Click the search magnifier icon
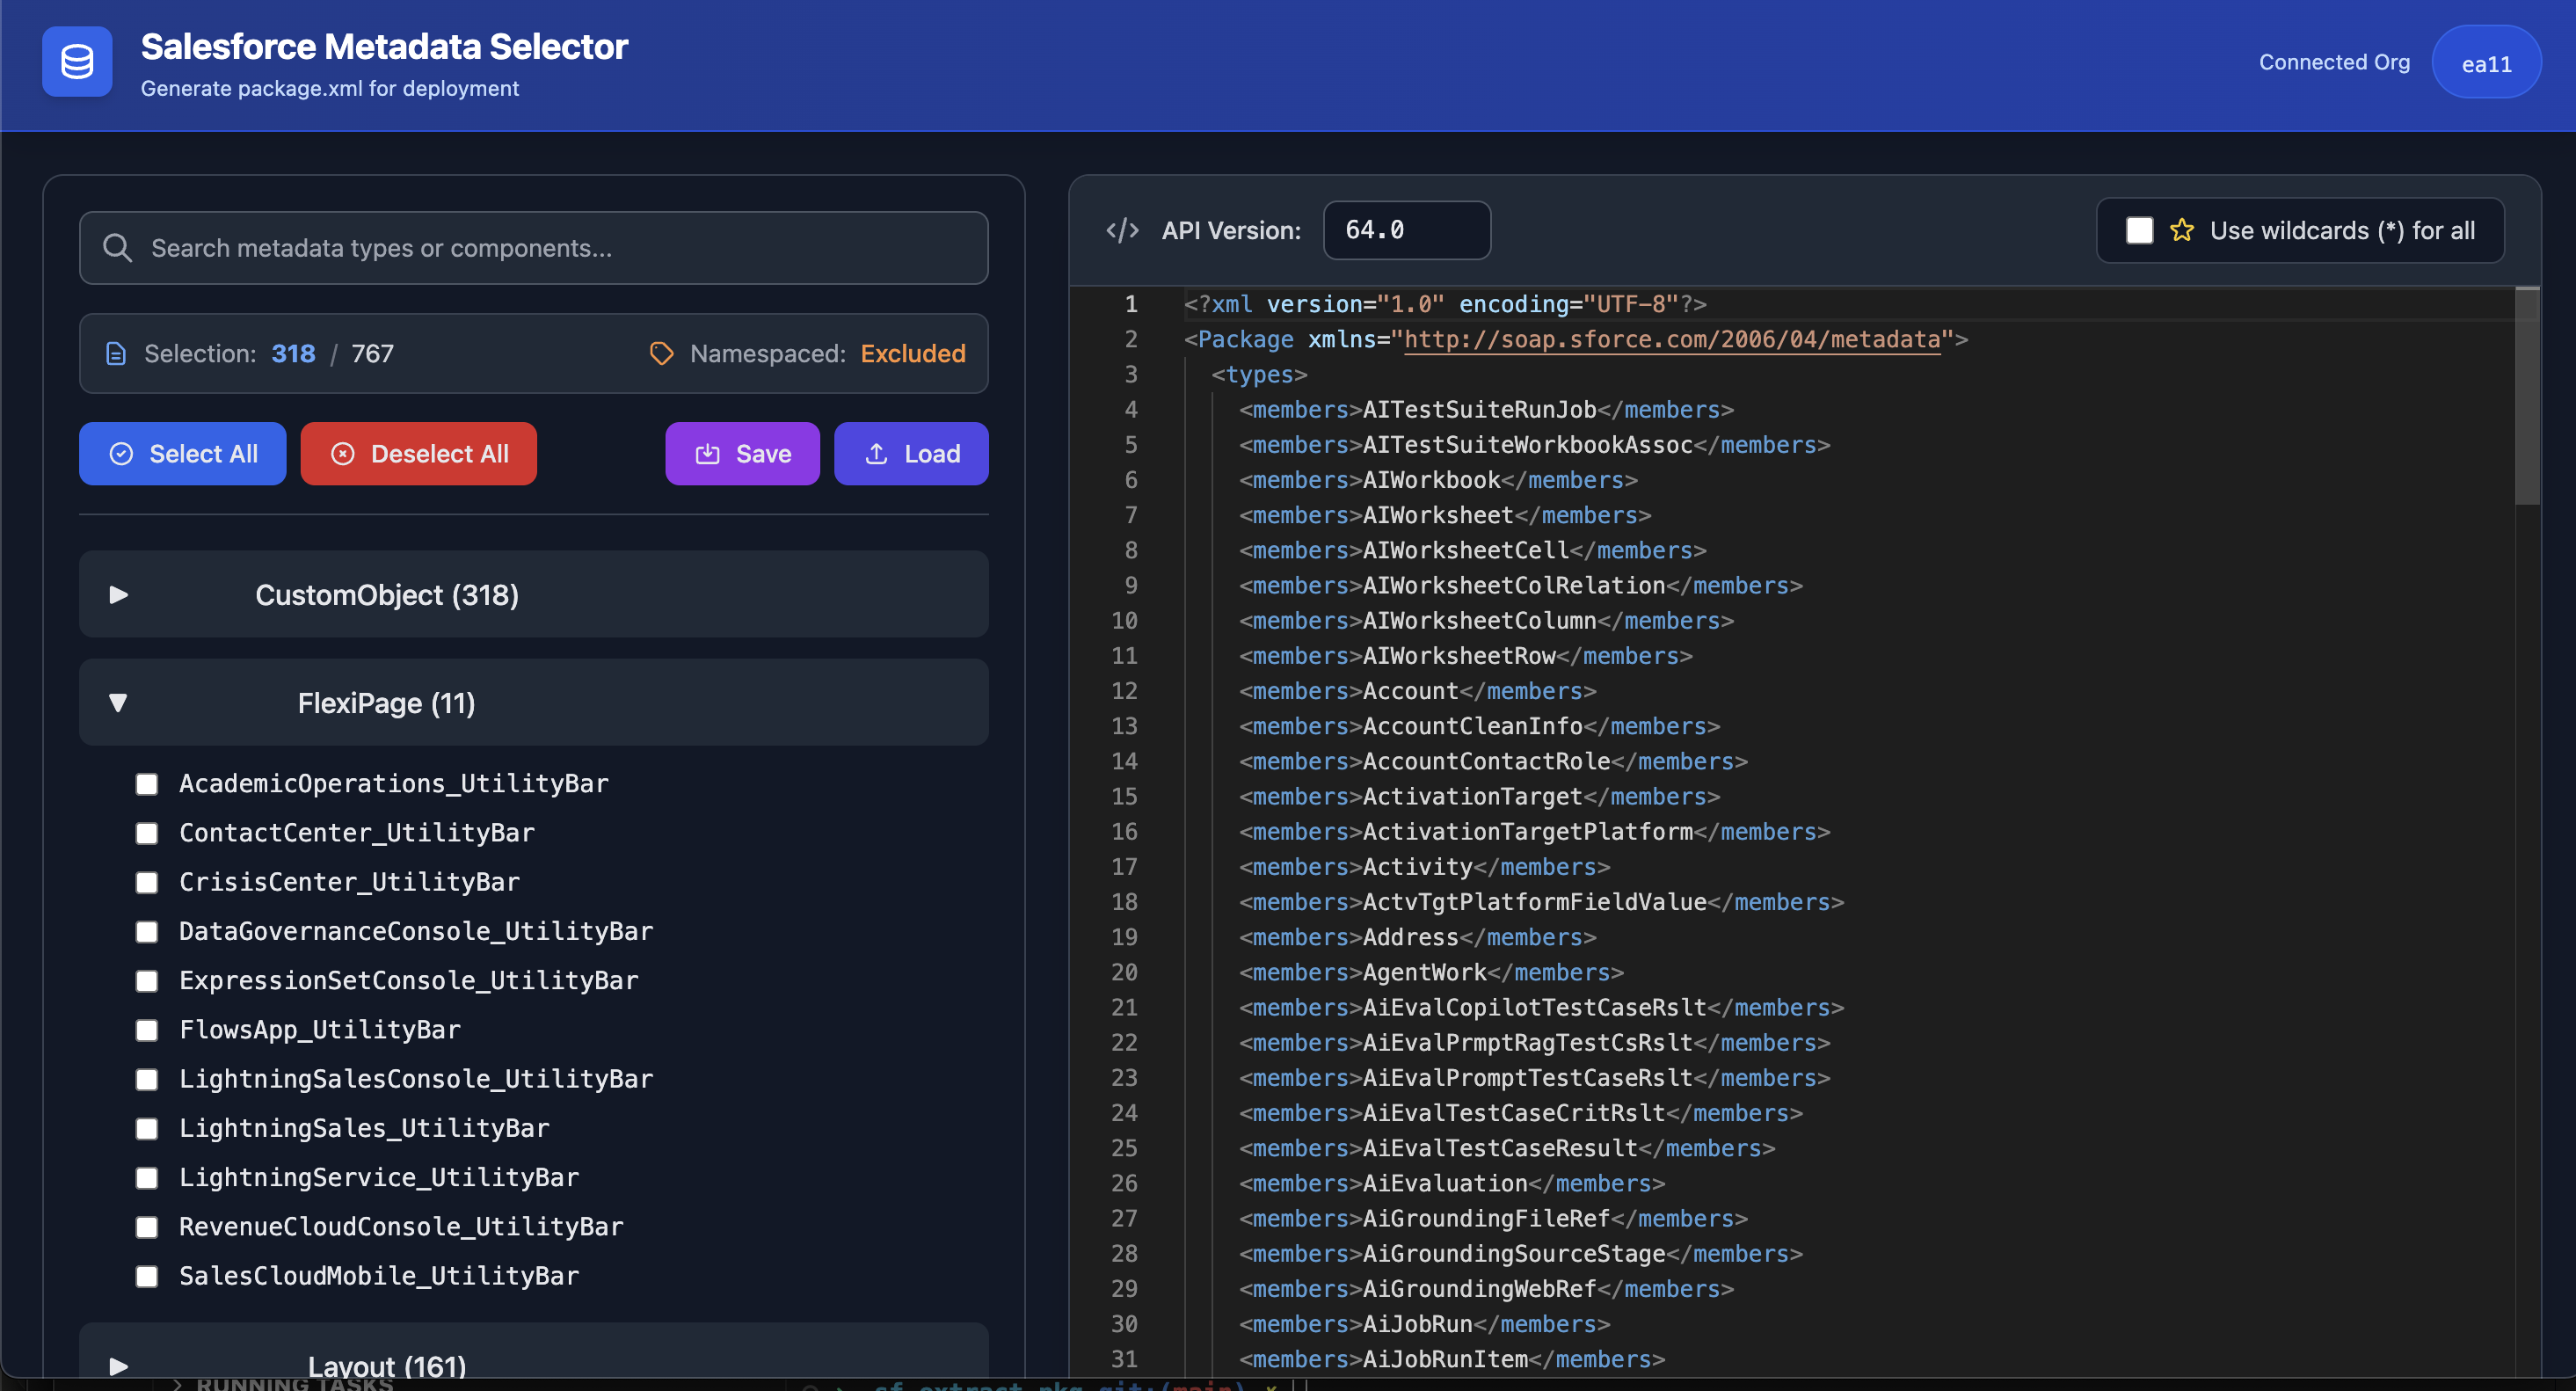 (117, 247)
